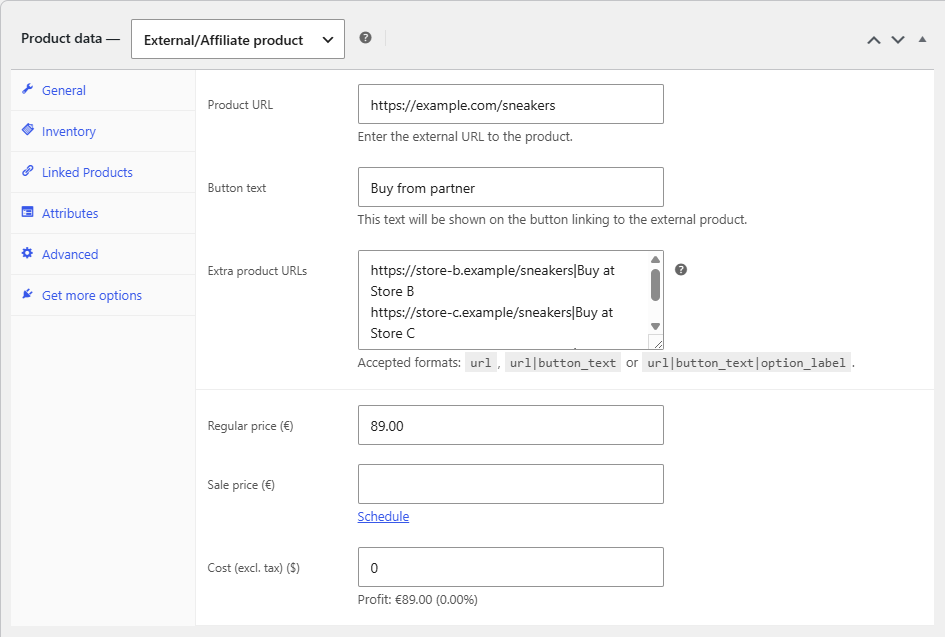Collapse the Product data panel
This screenshot has width=945, height=637.
point(922,40)
